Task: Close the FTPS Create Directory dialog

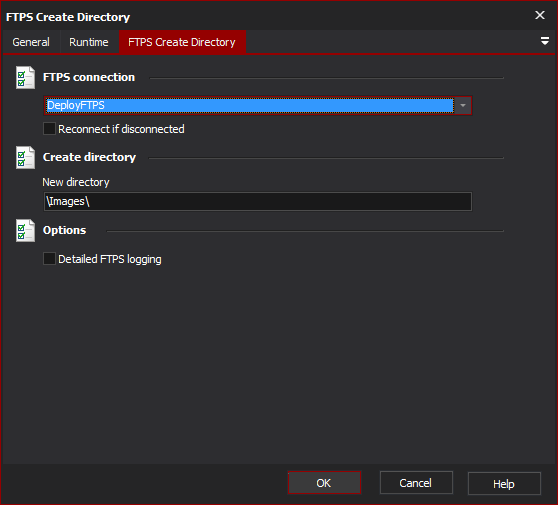Action: pos(540,15)
